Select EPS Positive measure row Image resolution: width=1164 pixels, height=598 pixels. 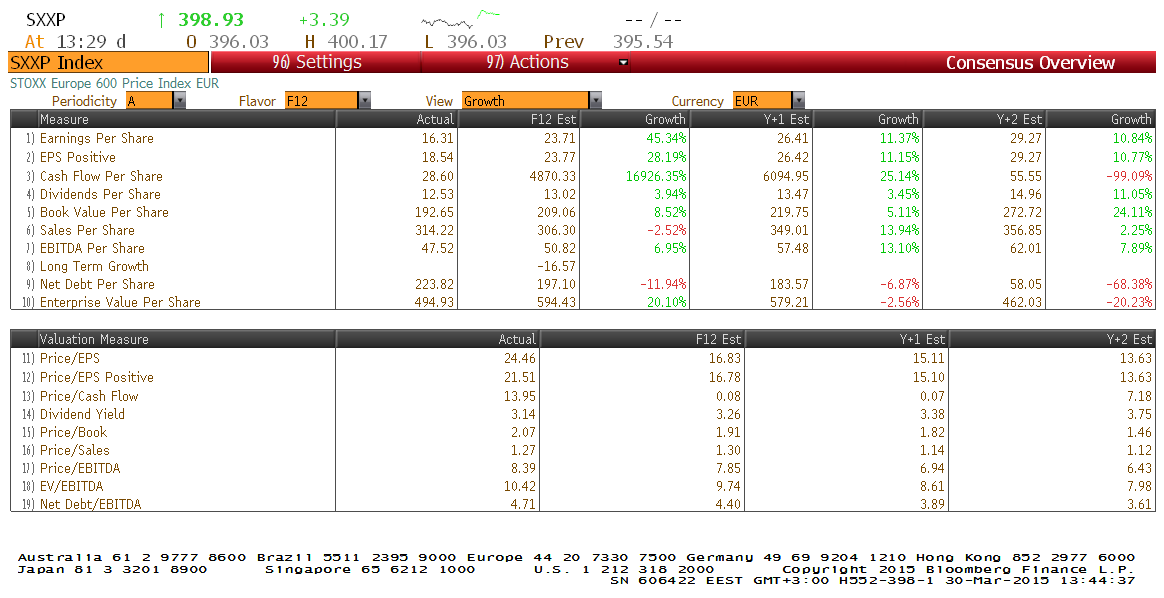[x=583, y=157]
